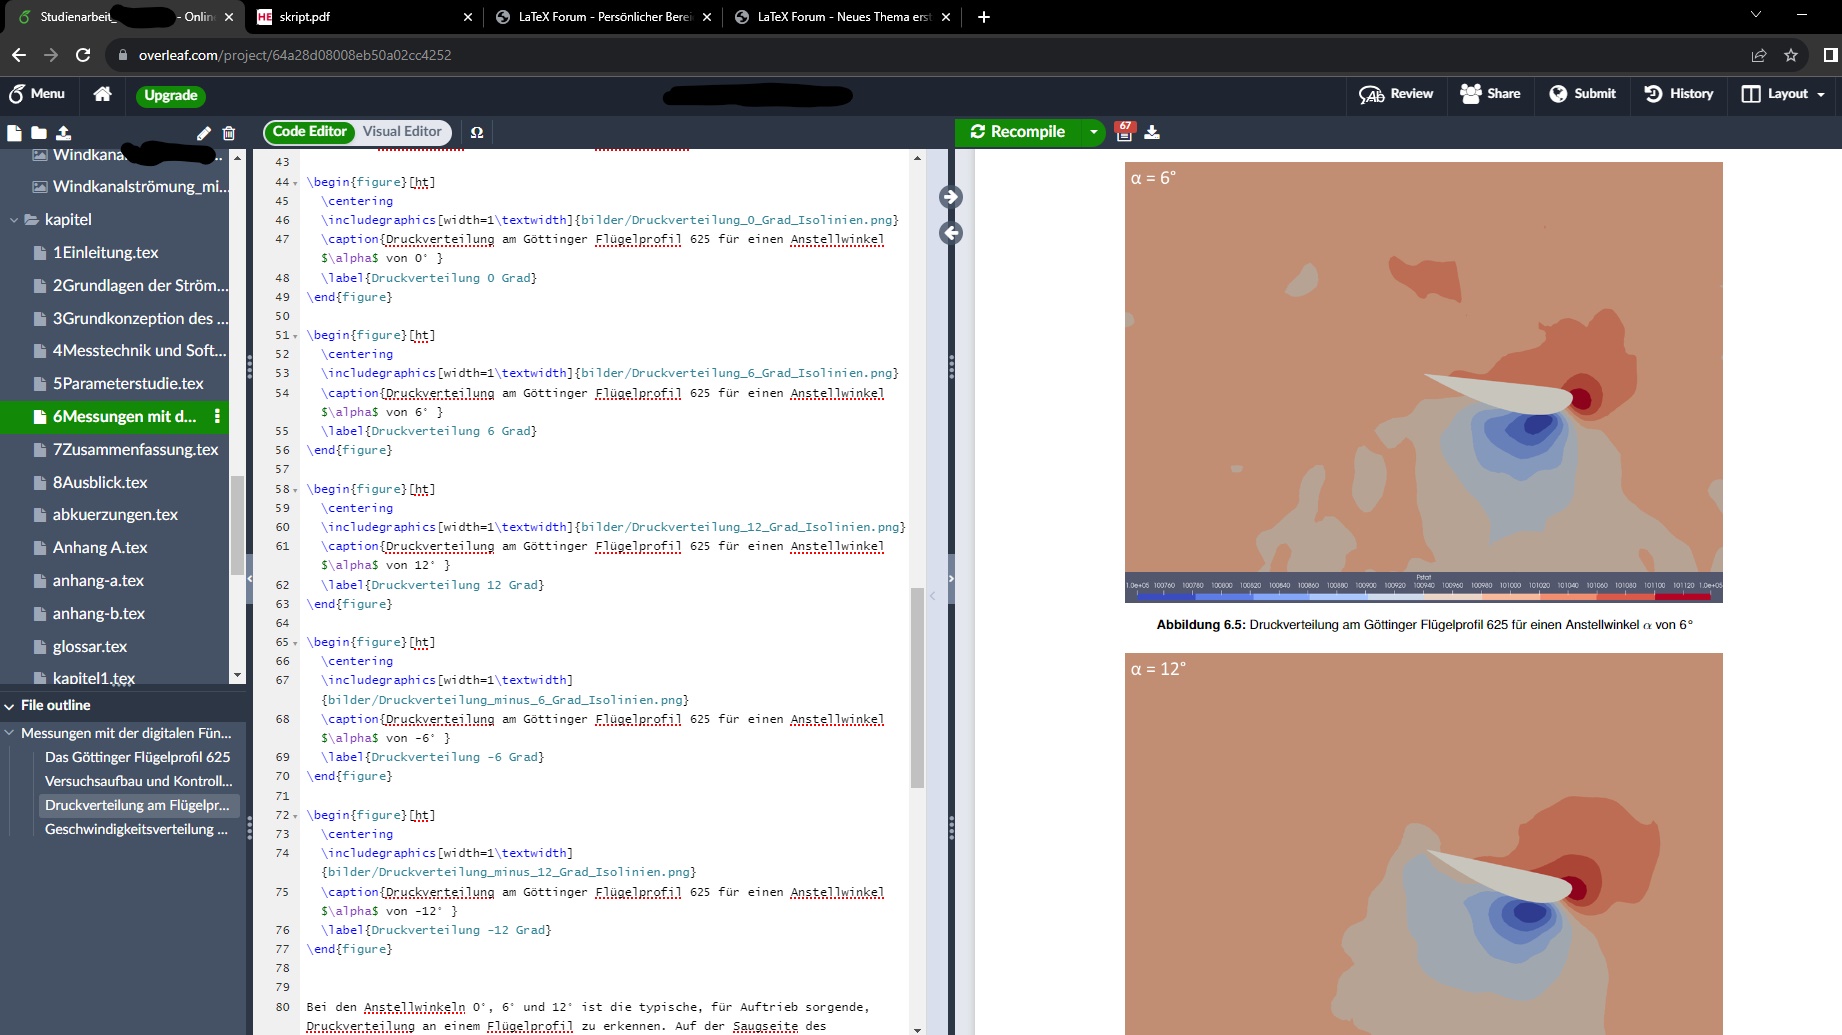Open the Overleaf Menu

(x=37, y=94)
